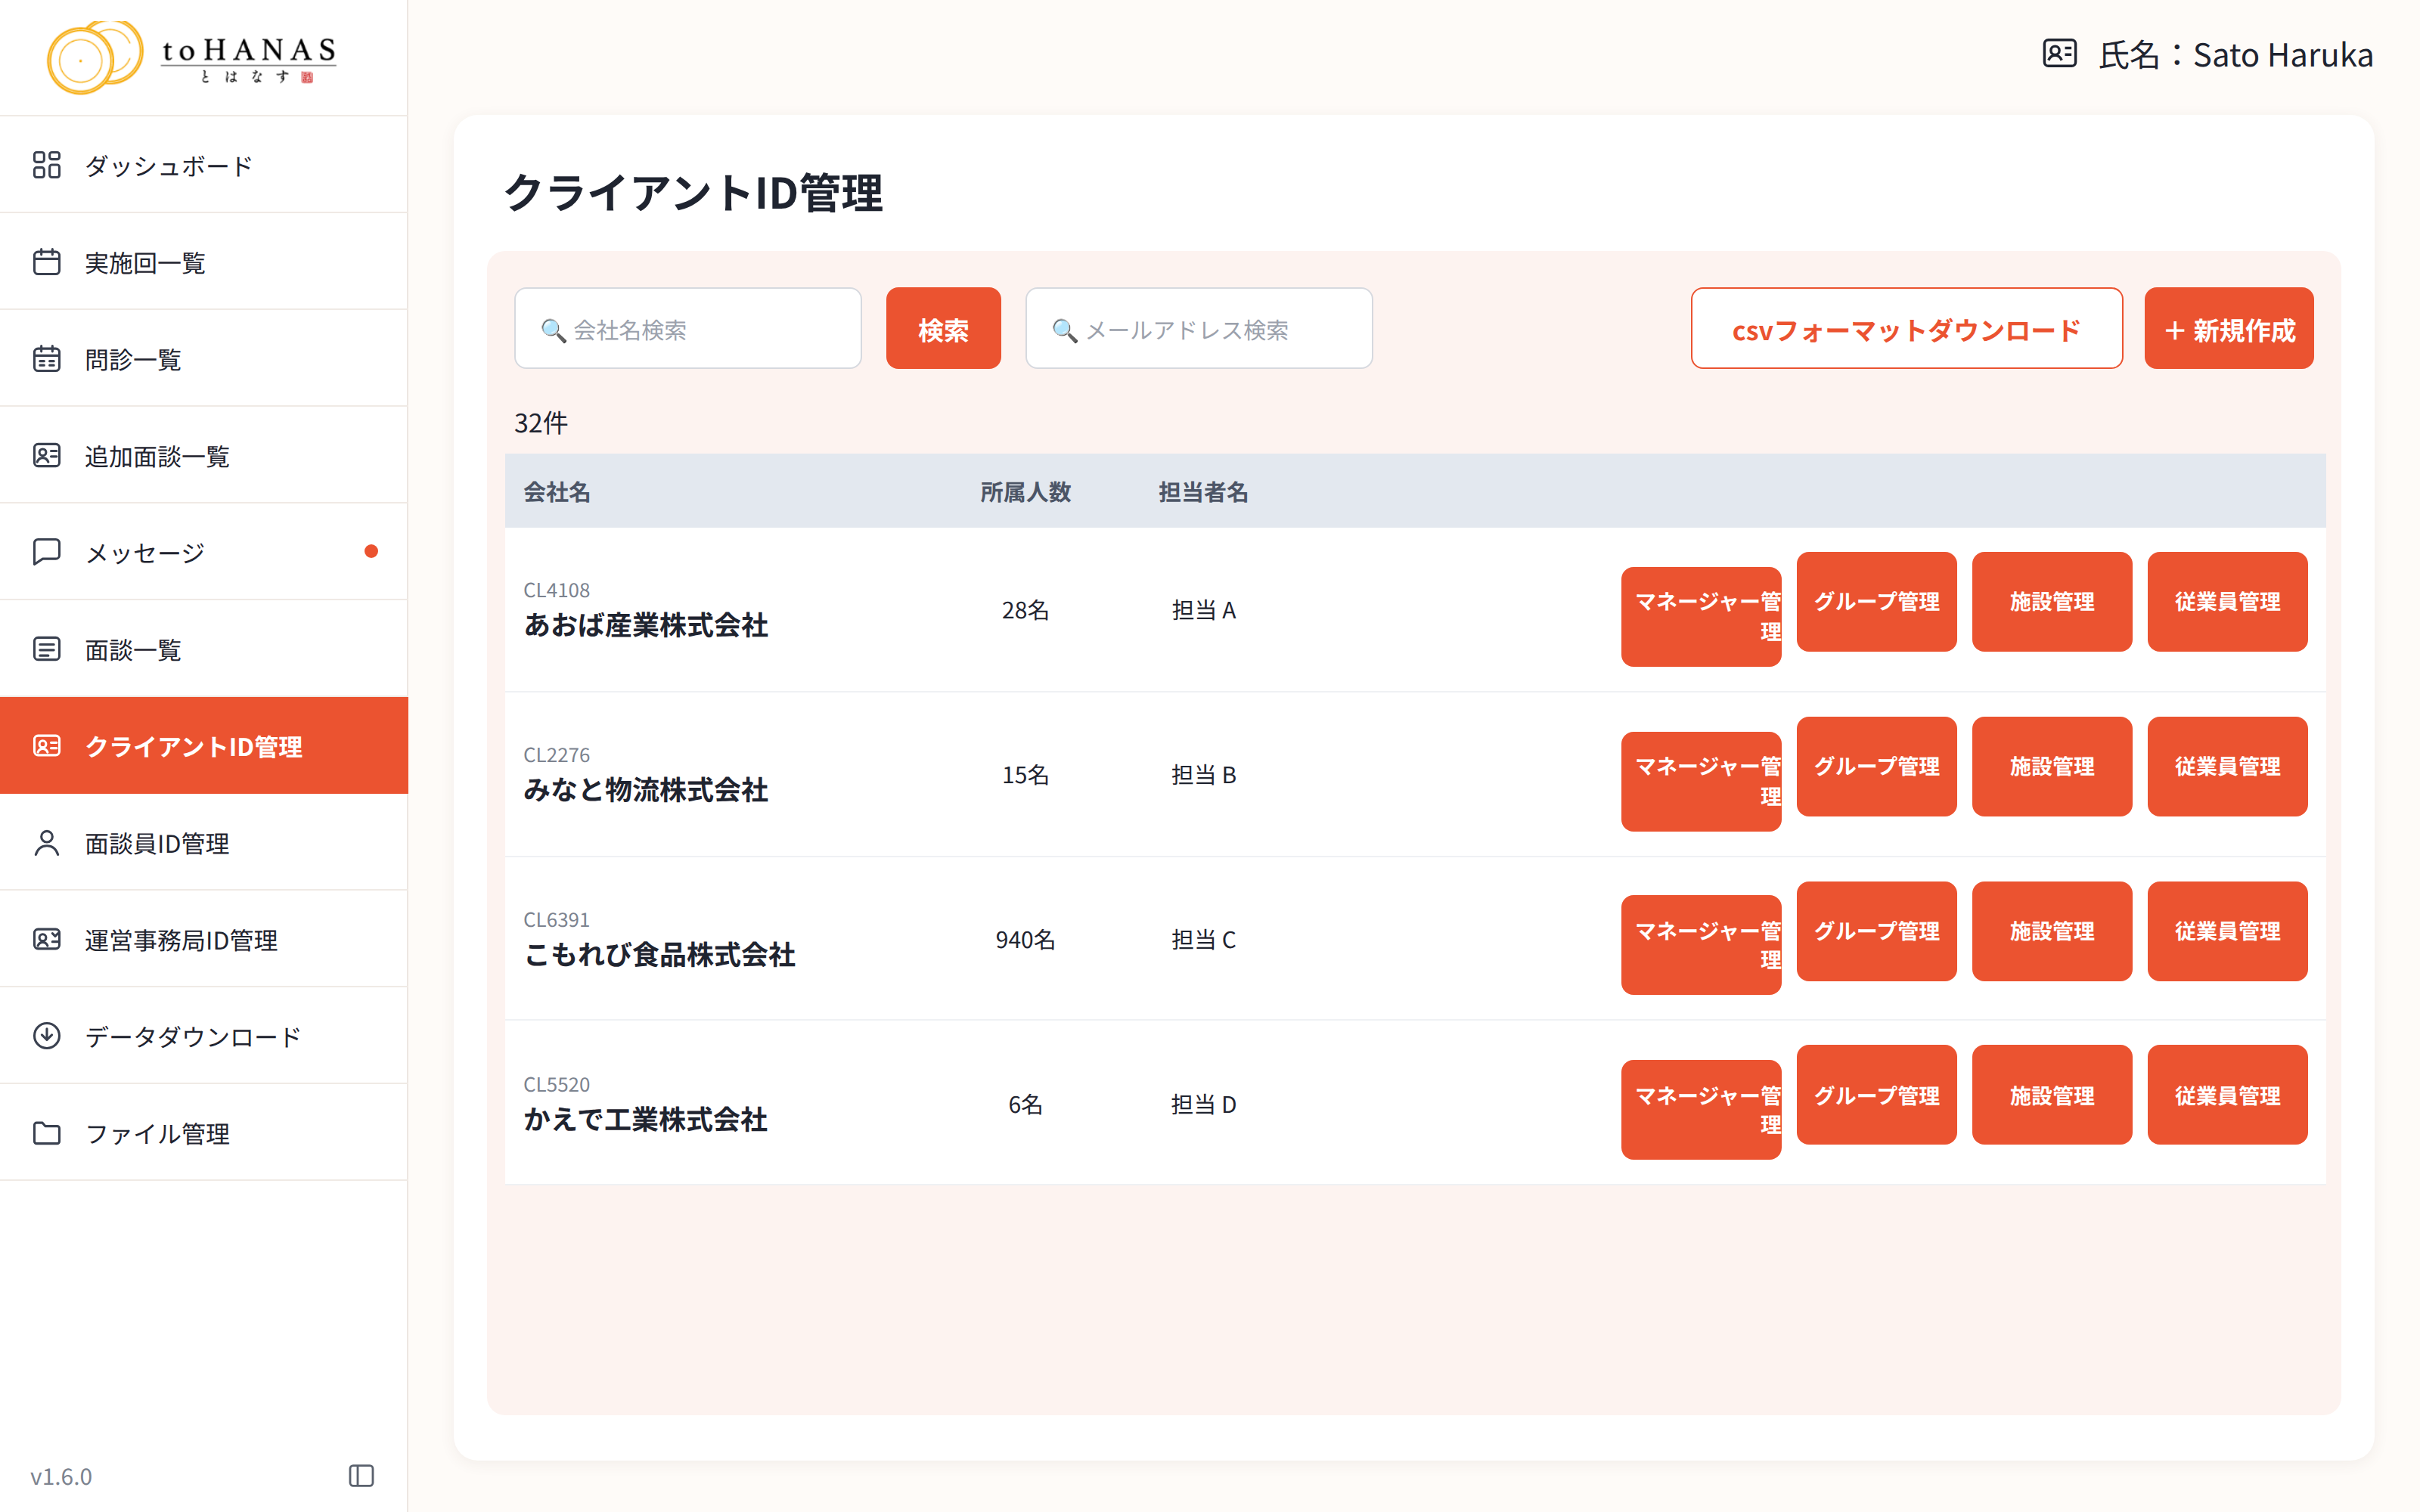2420x1512 pixels.
Task: Click the person icon beside 面談員ID管理
Action: [x=47, y=843]
